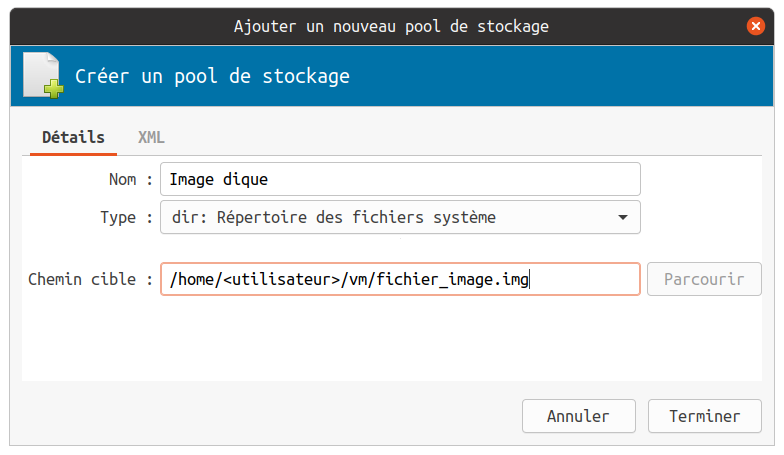The height and width of the screenshot is (455, 784).
Task: Open the Type combo box
Action: click(x=400, y=217)
